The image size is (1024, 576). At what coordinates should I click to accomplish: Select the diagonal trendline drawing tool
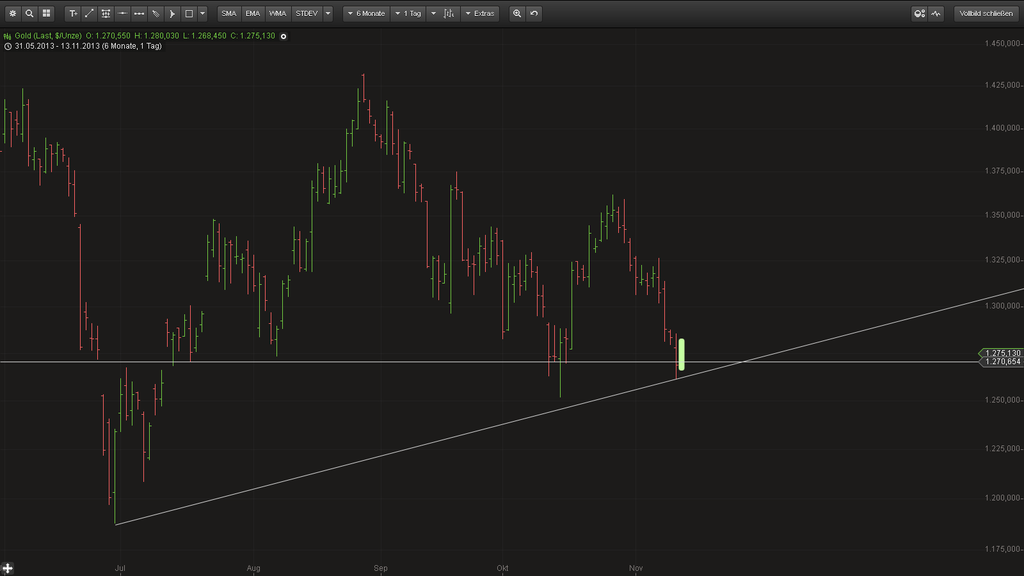click(x=89, y=13)
